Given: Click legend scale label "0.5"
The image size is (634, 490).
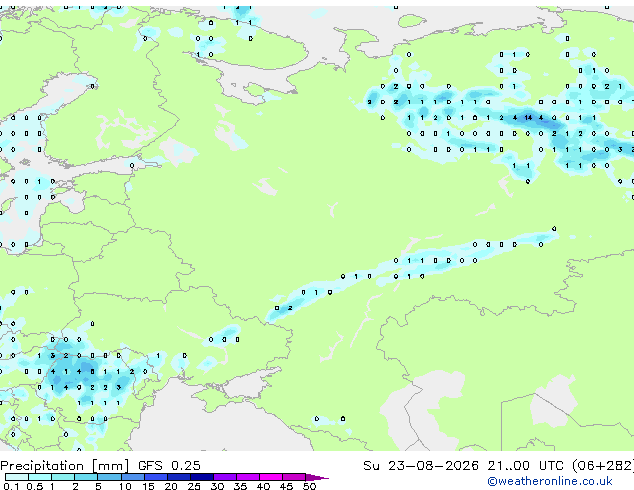Looking at the screenshot, I should [x=34, y=486].
